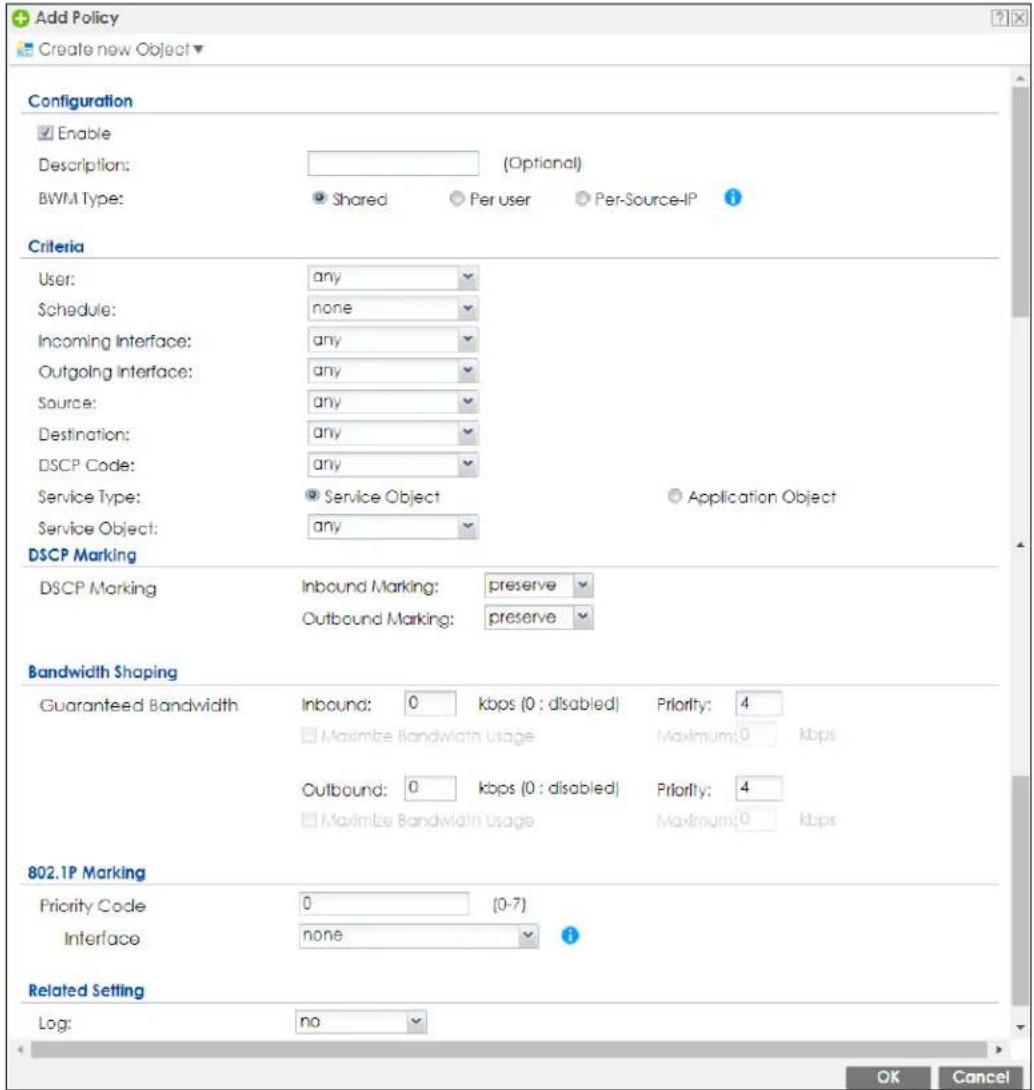
Task: Click the Create new Object icon
Action: click(25, 49)
